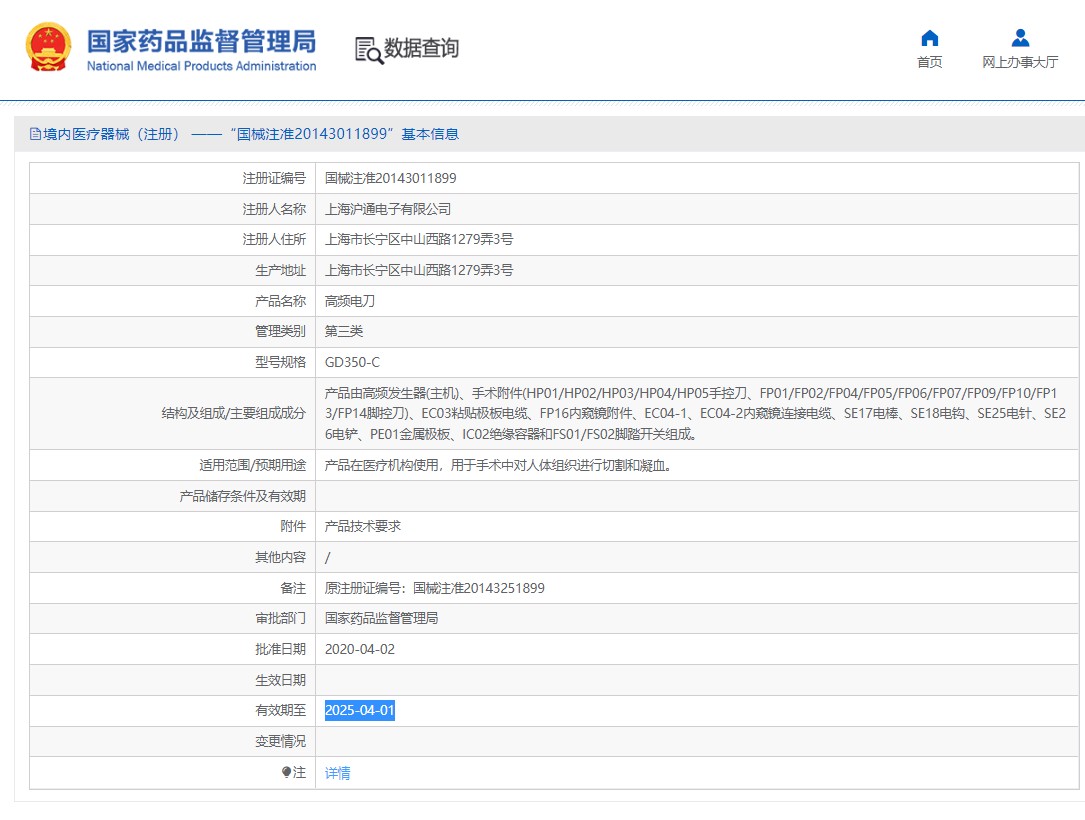Click the 适用范围/预期用途 row label
Screen dimensions: 1085x820
click(x=253, y=466)
